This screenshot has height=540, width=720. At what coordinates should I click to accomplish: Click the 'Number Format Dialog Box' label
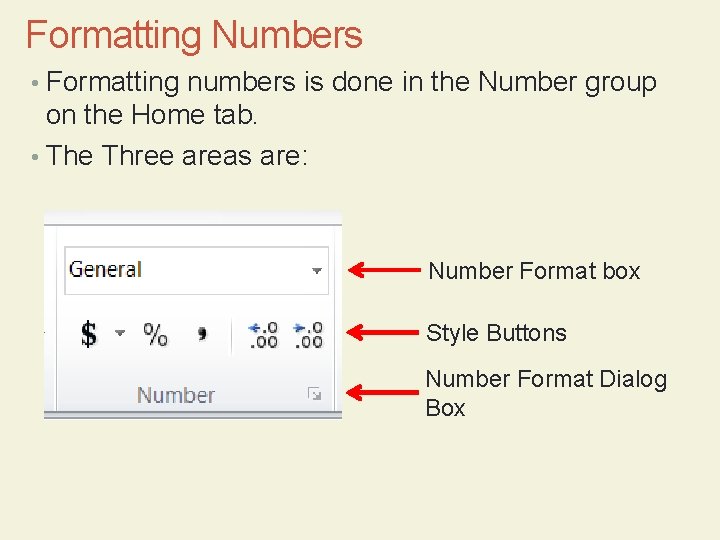pyautogui.click(x=546, y=393)
